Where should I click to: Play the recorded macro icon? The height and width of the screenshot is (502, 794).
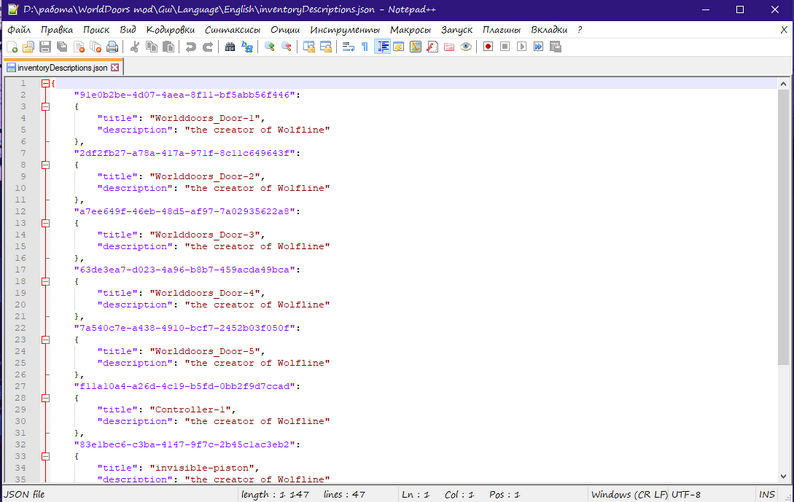coord(522,47)
